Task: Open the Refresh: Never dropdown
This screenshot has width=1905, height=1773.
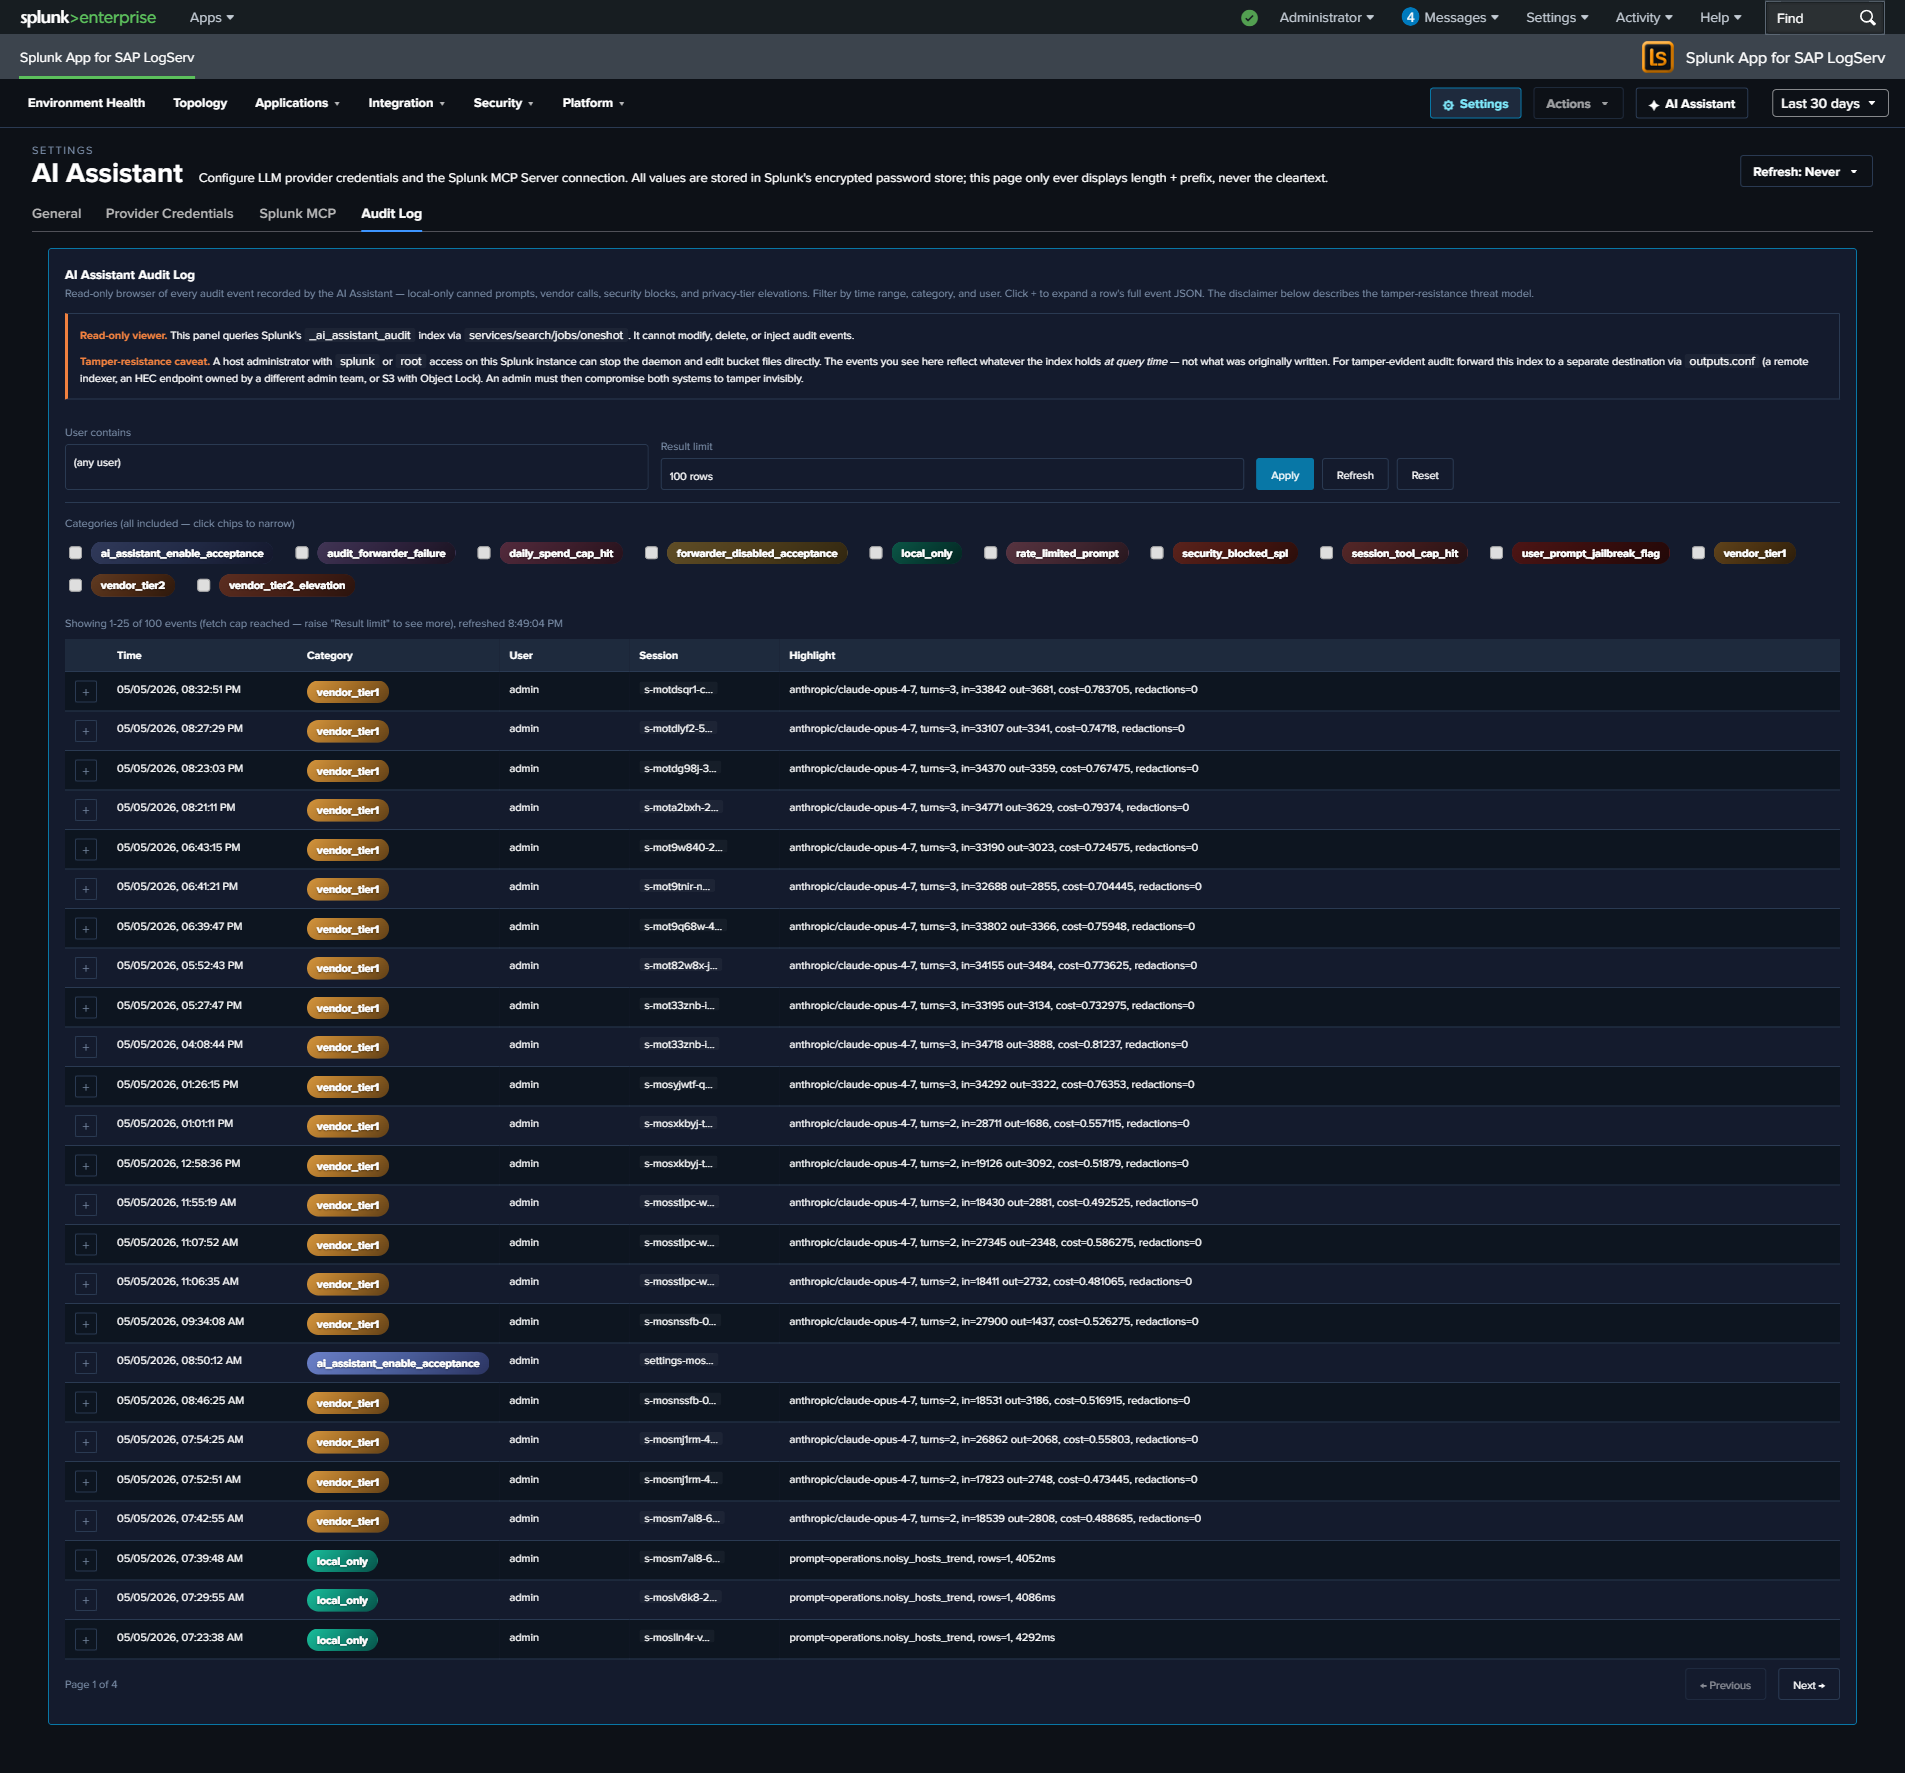Action: coord(1805,171)
